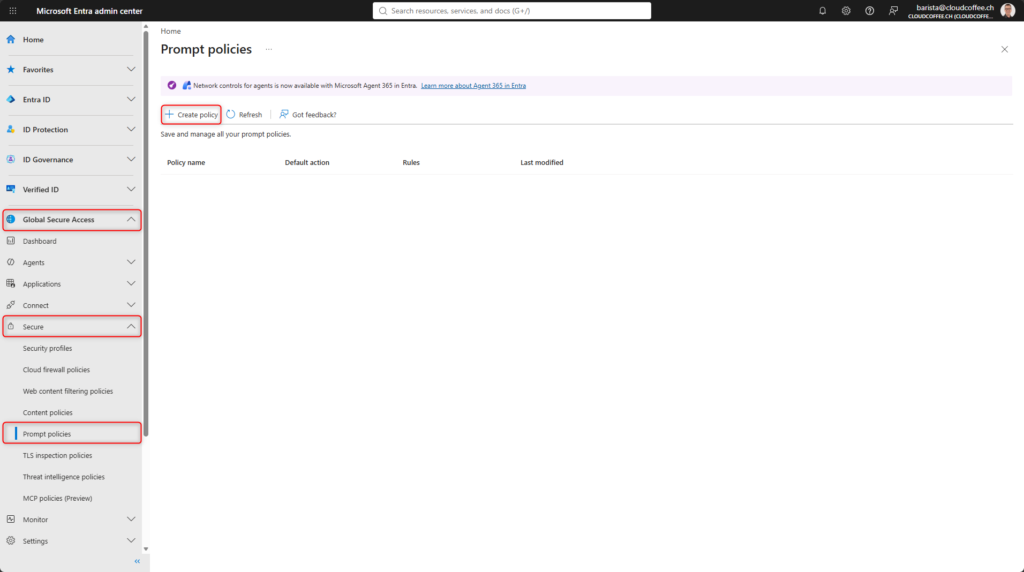Close the Prompt policies blade
The image size is (1024, 572).
coord(1004,50)
